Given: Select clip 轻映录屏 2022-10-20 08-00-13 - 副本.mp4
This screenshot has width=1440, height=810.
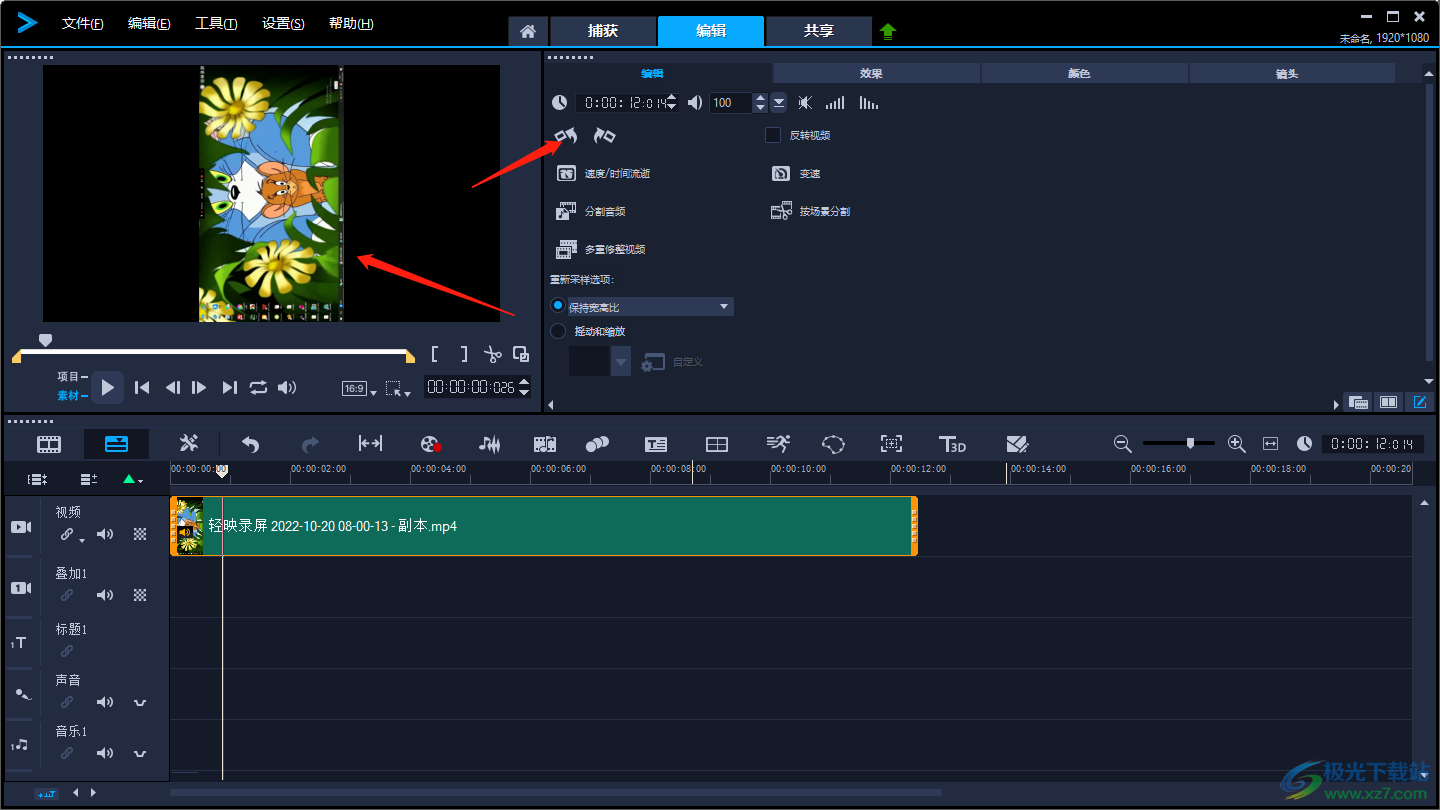Looking at the screenshot, I should click(x=544, y=526).
